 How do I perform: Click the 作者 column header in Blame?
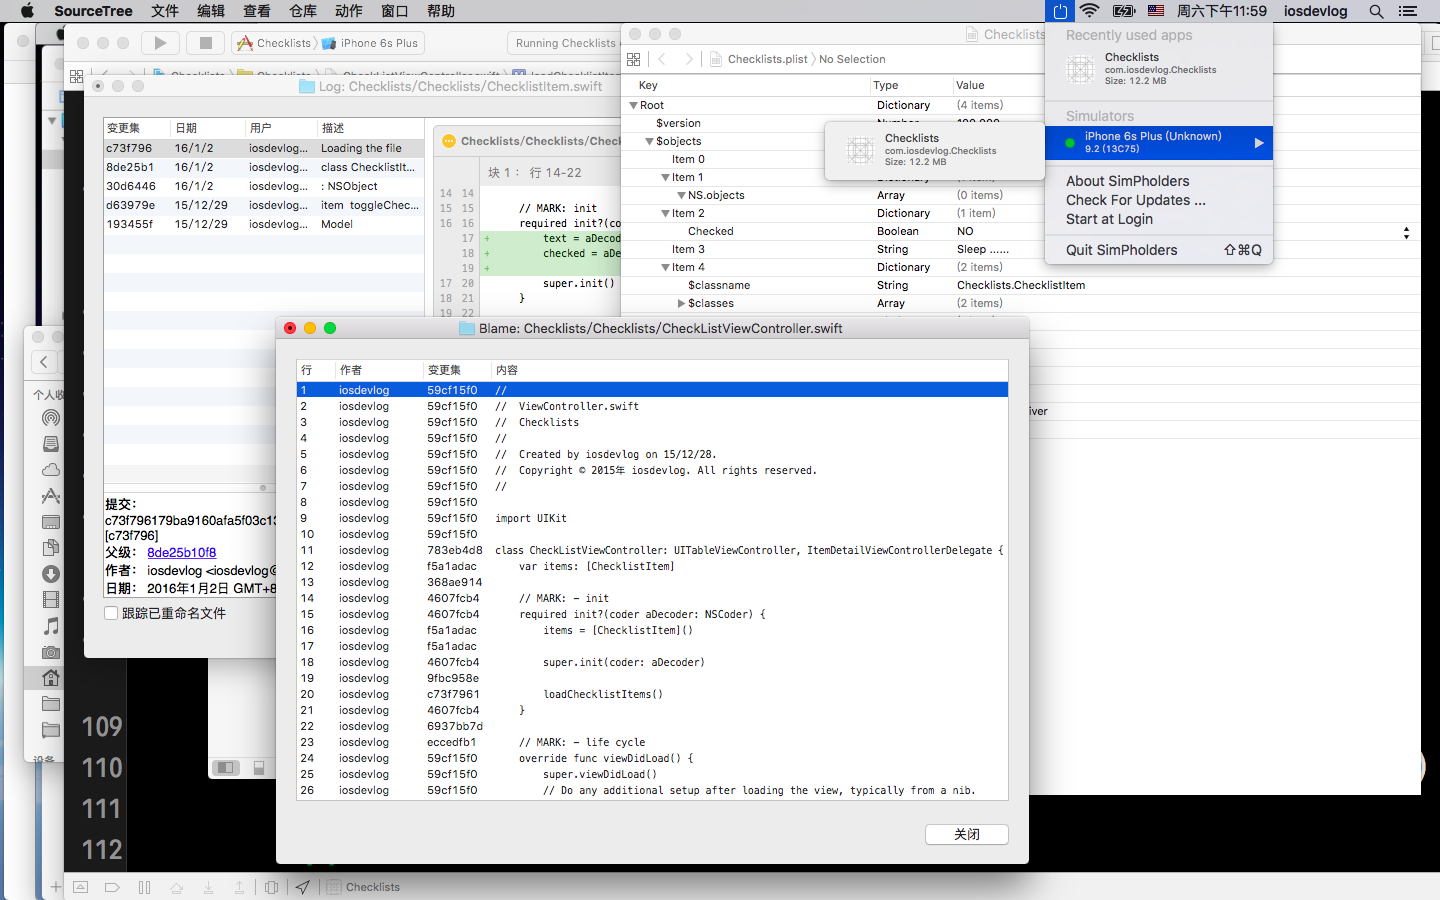pyautogui.click(x=378, y=370)
